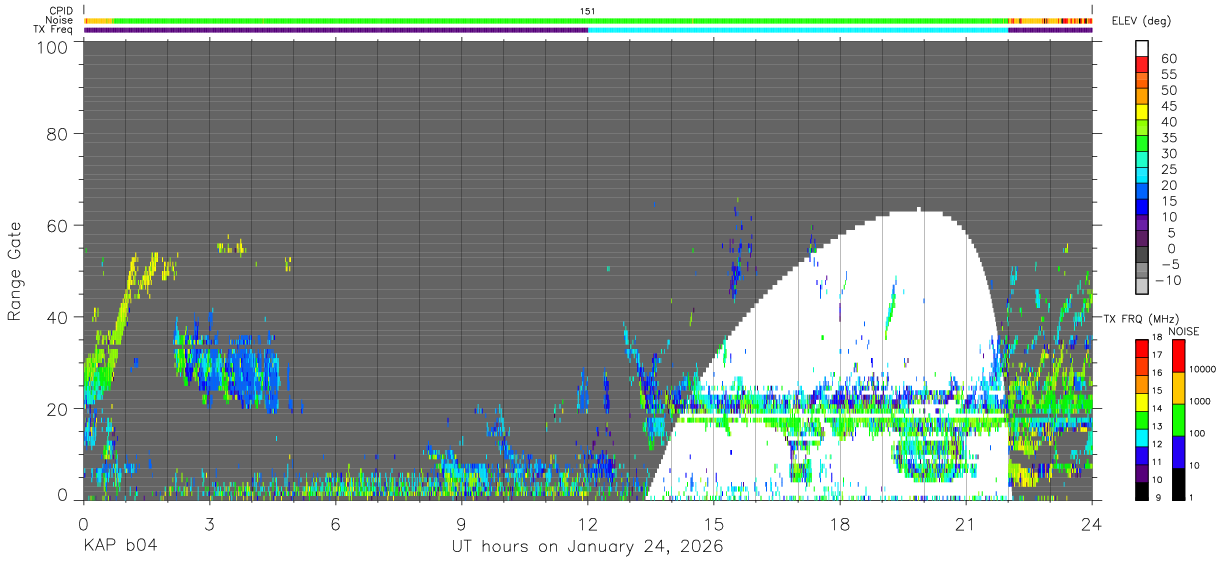
Task: Click the '45' label on ELEV colorbar
Action: (1168, 106)
